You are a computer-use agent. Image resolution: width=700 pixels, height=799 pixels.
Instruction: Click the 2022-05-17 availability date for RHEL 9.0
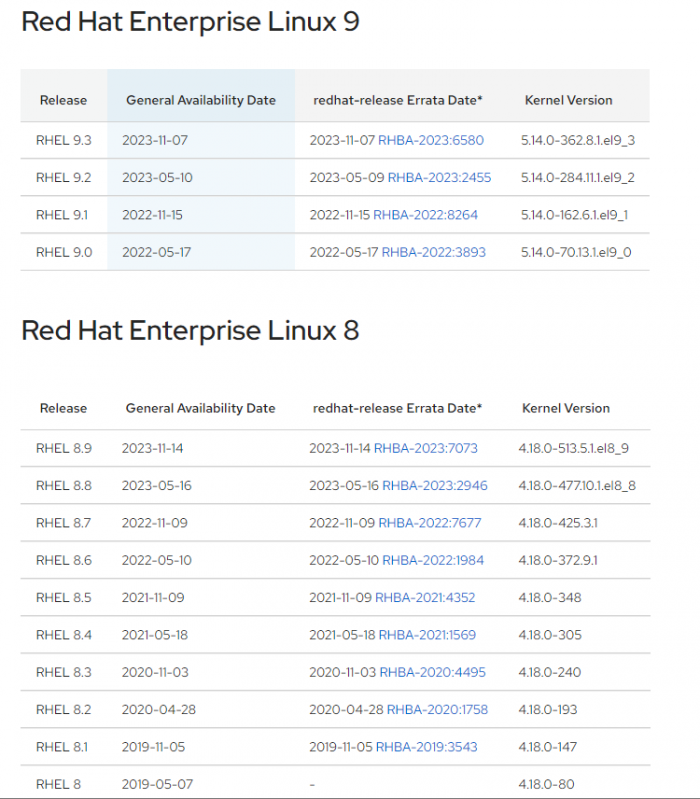point(156,252)
